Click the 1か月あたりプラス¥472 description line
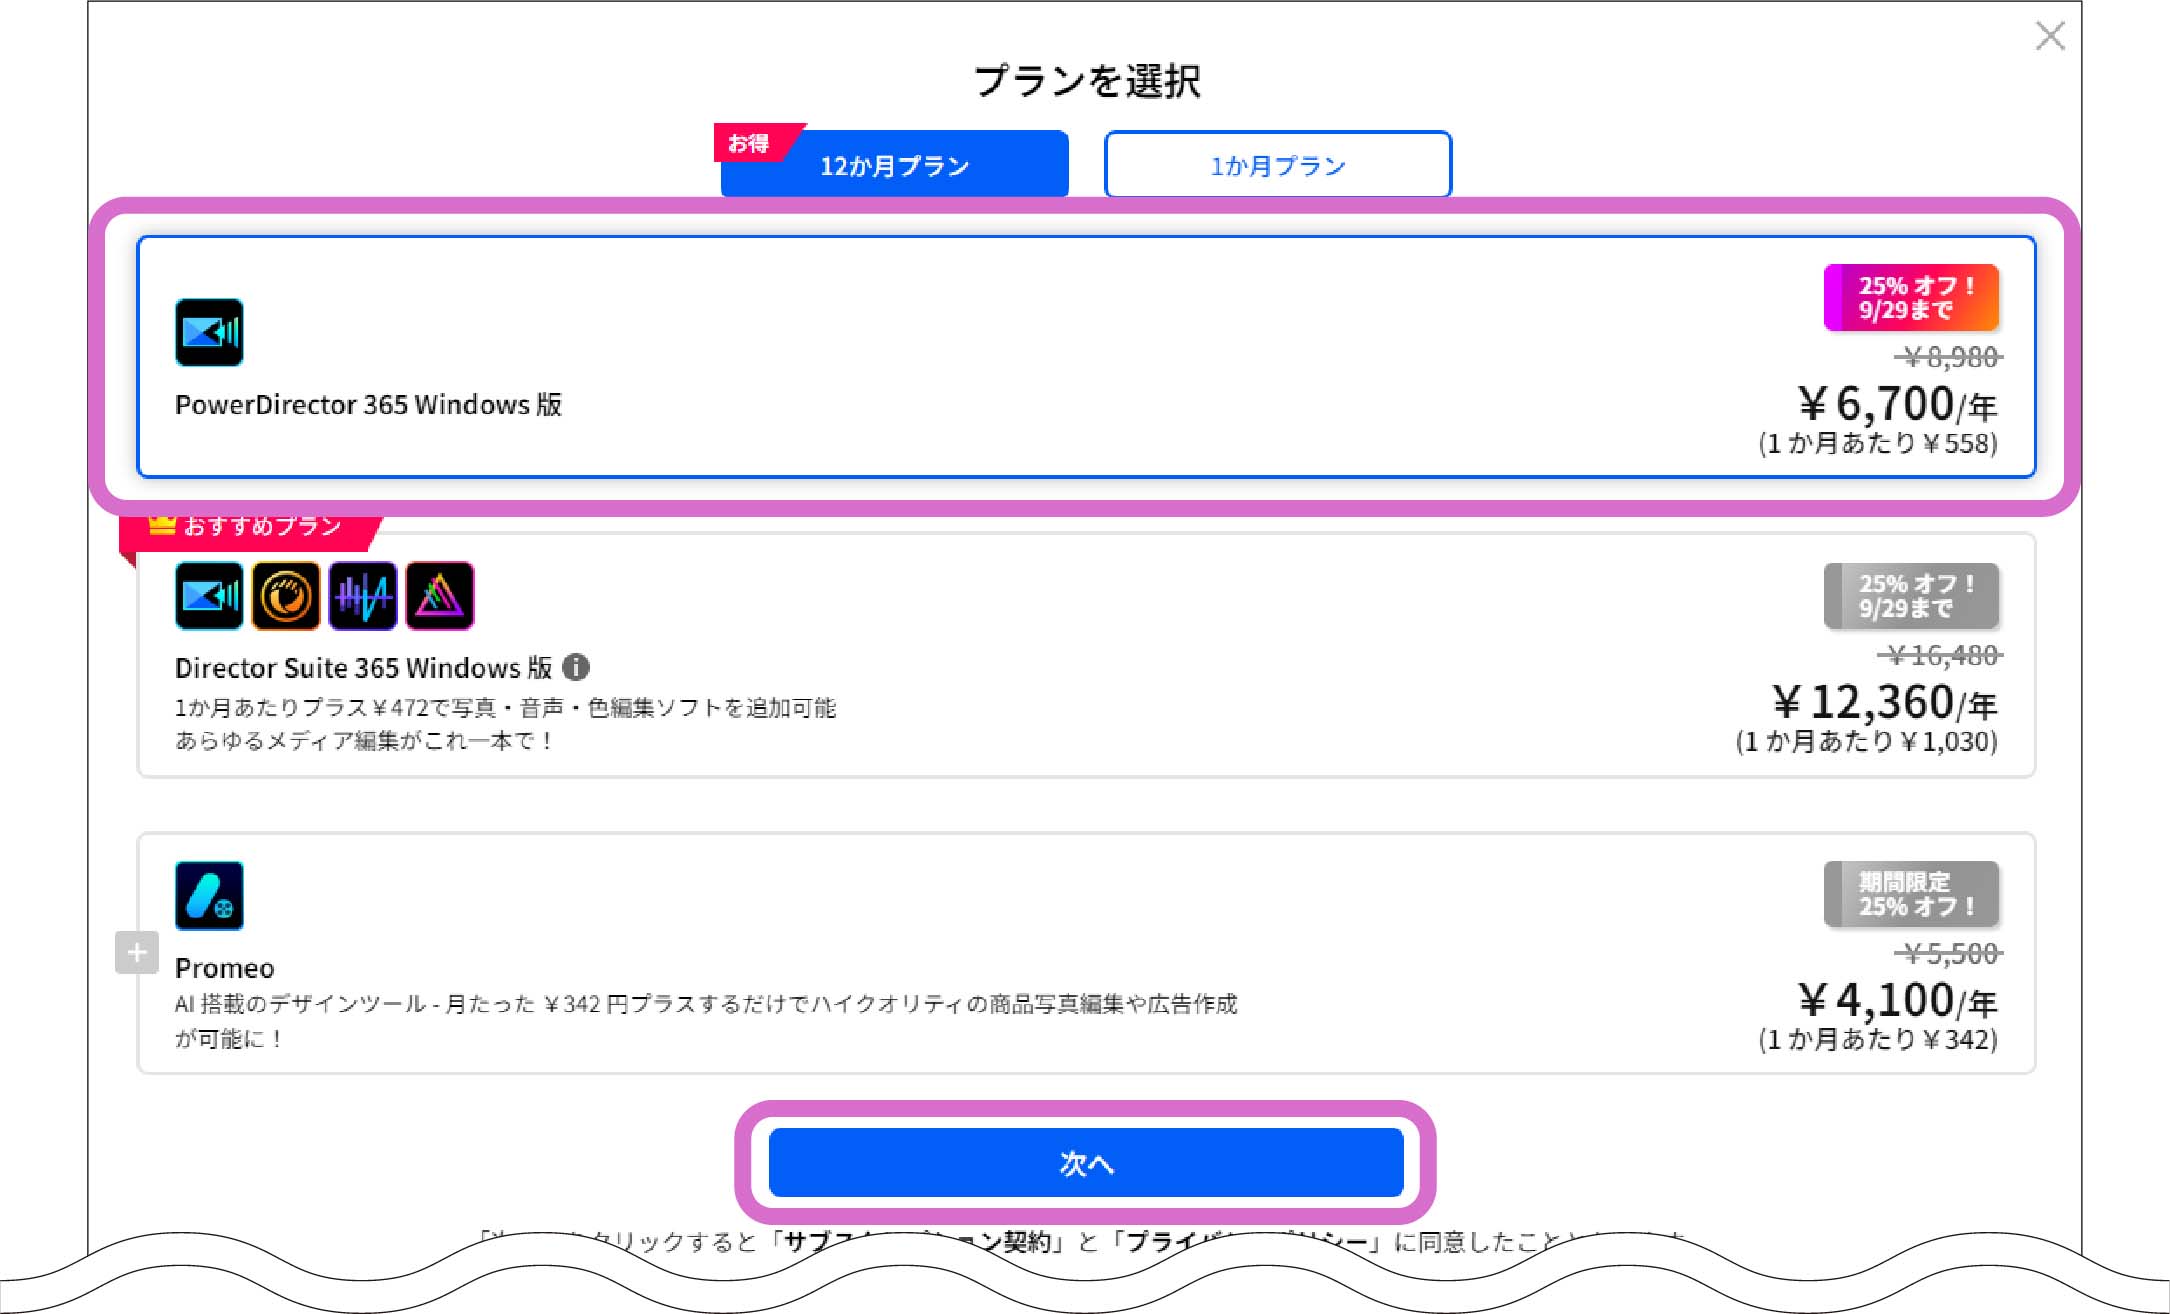 click(x=505, y=708)
